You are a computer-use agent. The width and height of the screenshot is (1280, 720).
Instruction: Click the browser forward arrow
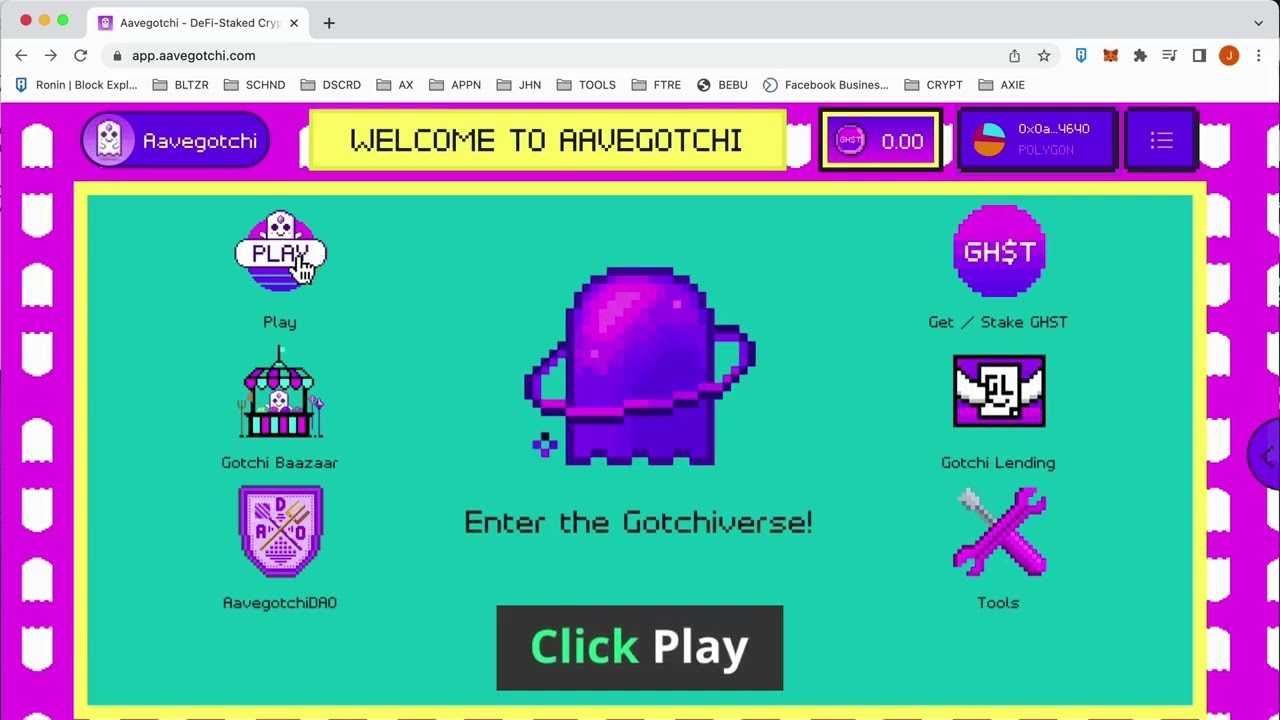point(51,56)
